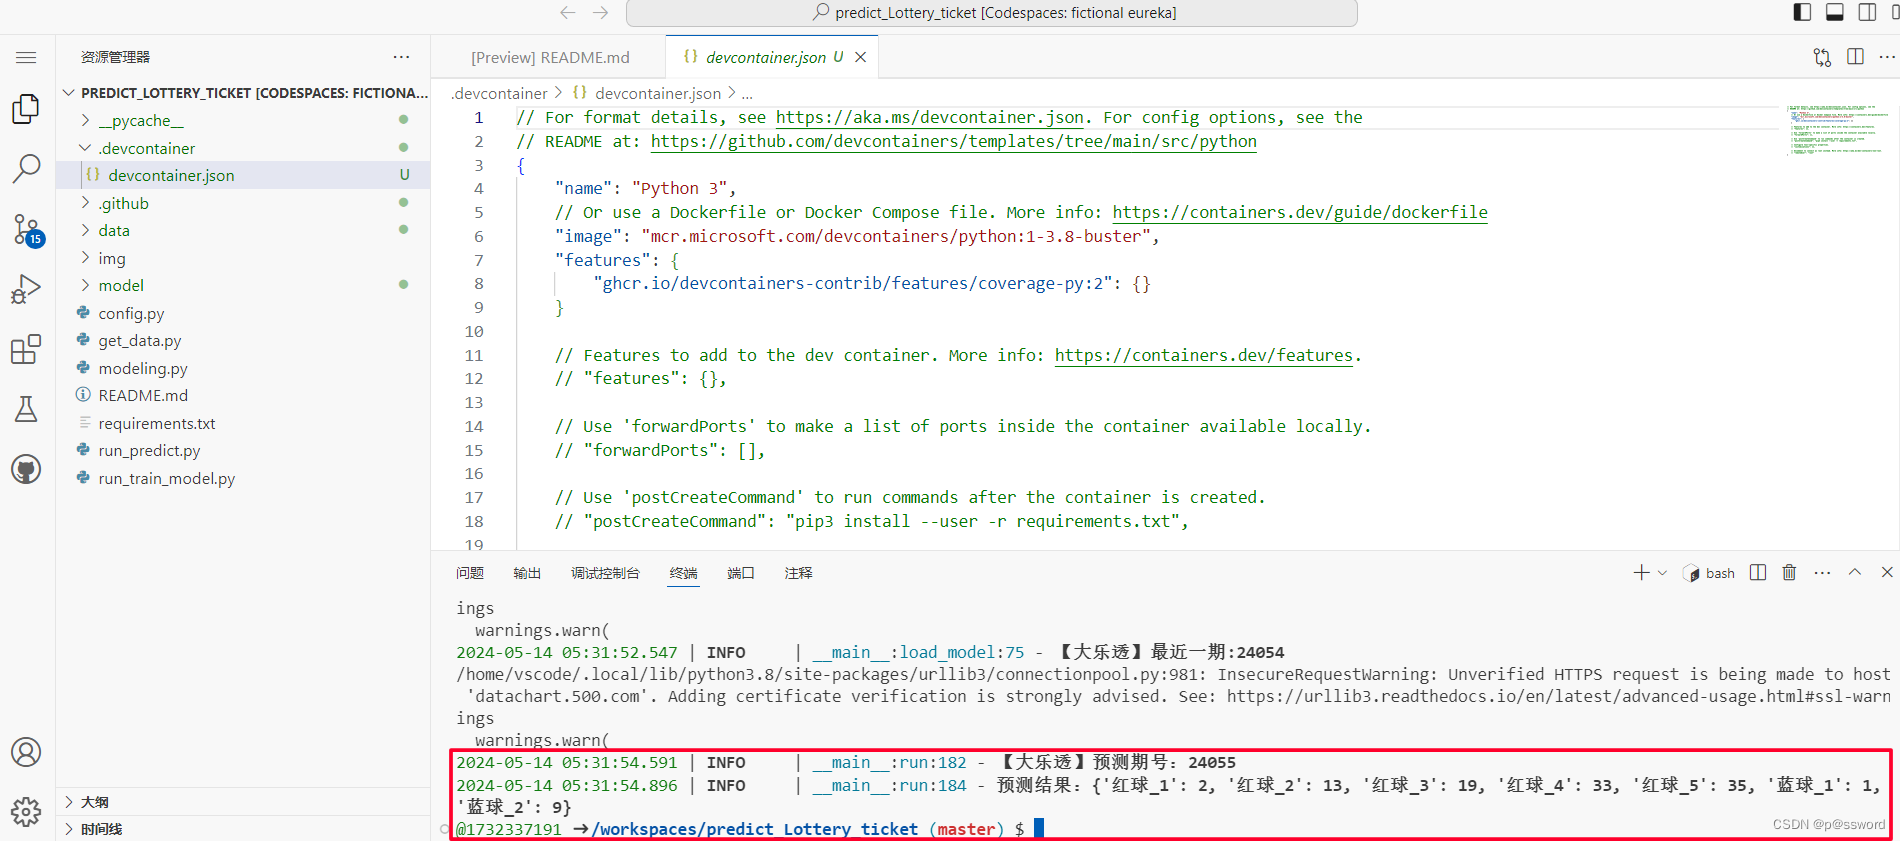Follow the containers.dev/guide/dockerfile link

click(x=1300, y=213)
